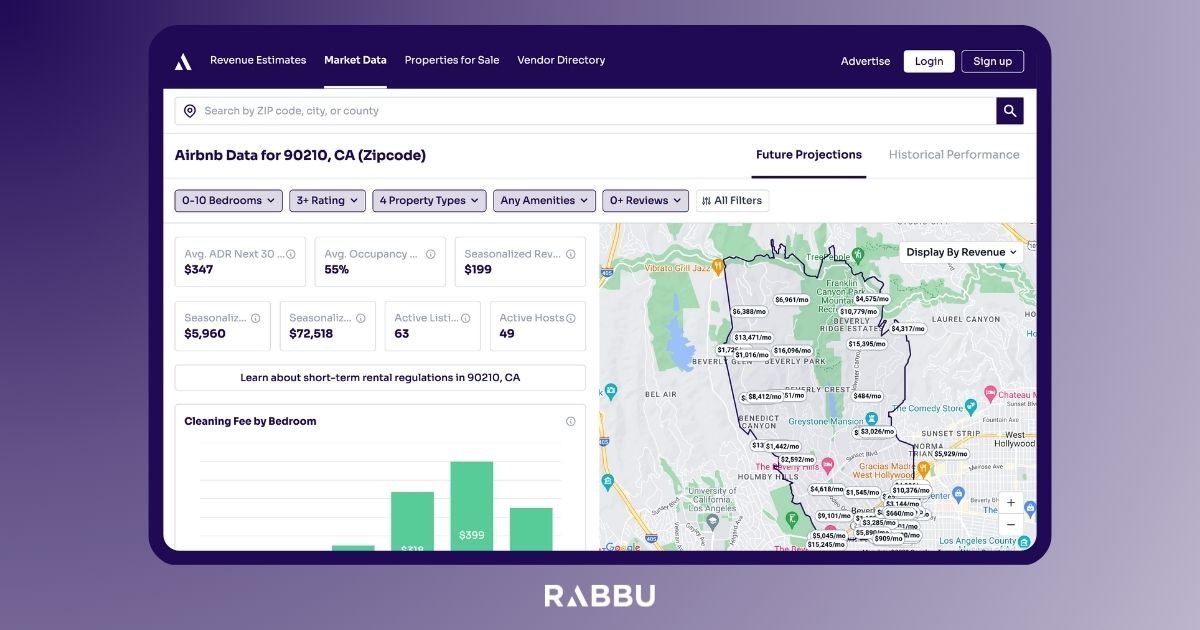The width and height of the screenshot is (1200, 630).
Task: Click info icon on the $72,518 card
Action: [360, 318]
